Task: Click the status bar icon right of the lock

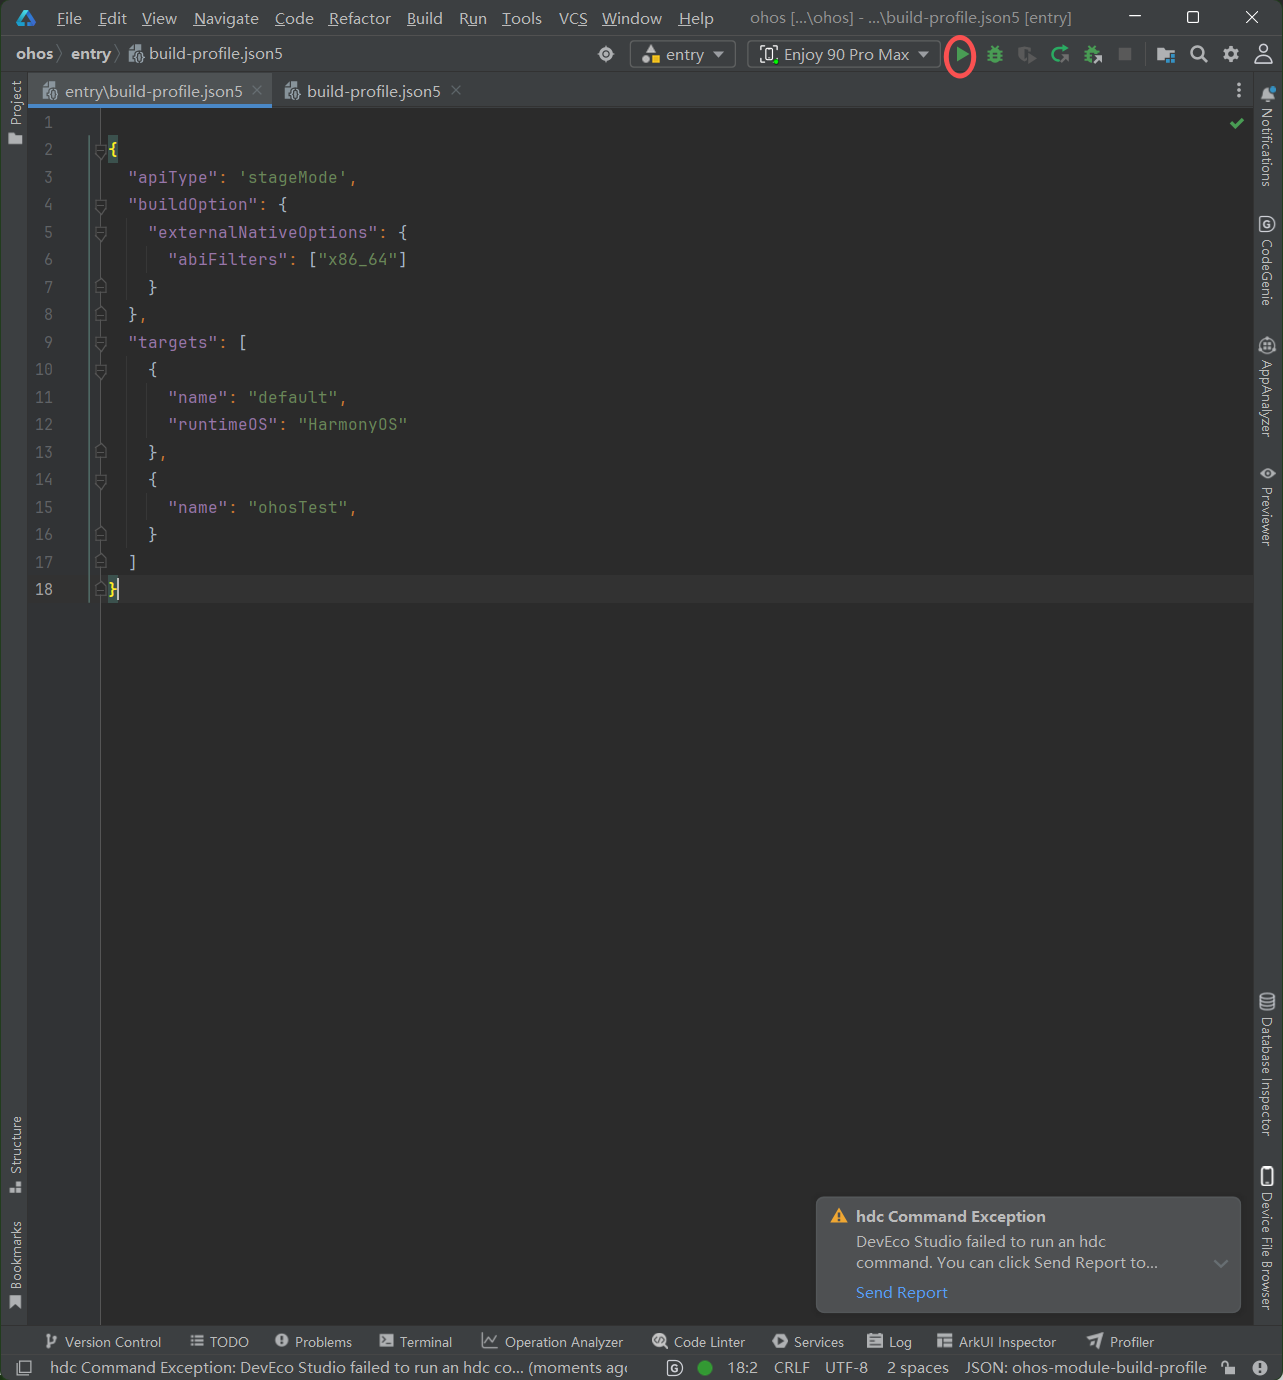Action: 1260,1367
